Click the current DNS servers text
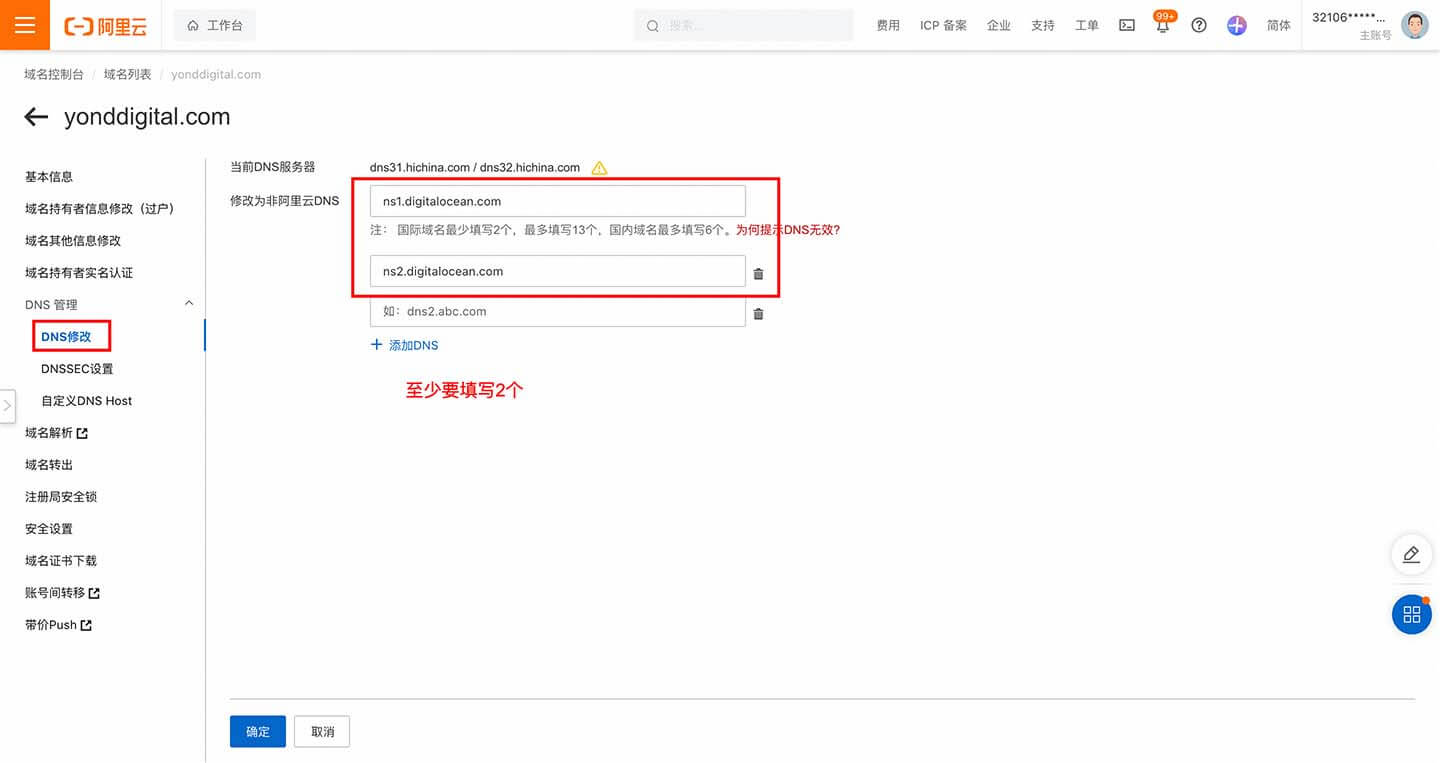The height and width of the screenshot is (763, 1440). pos(475,167)
